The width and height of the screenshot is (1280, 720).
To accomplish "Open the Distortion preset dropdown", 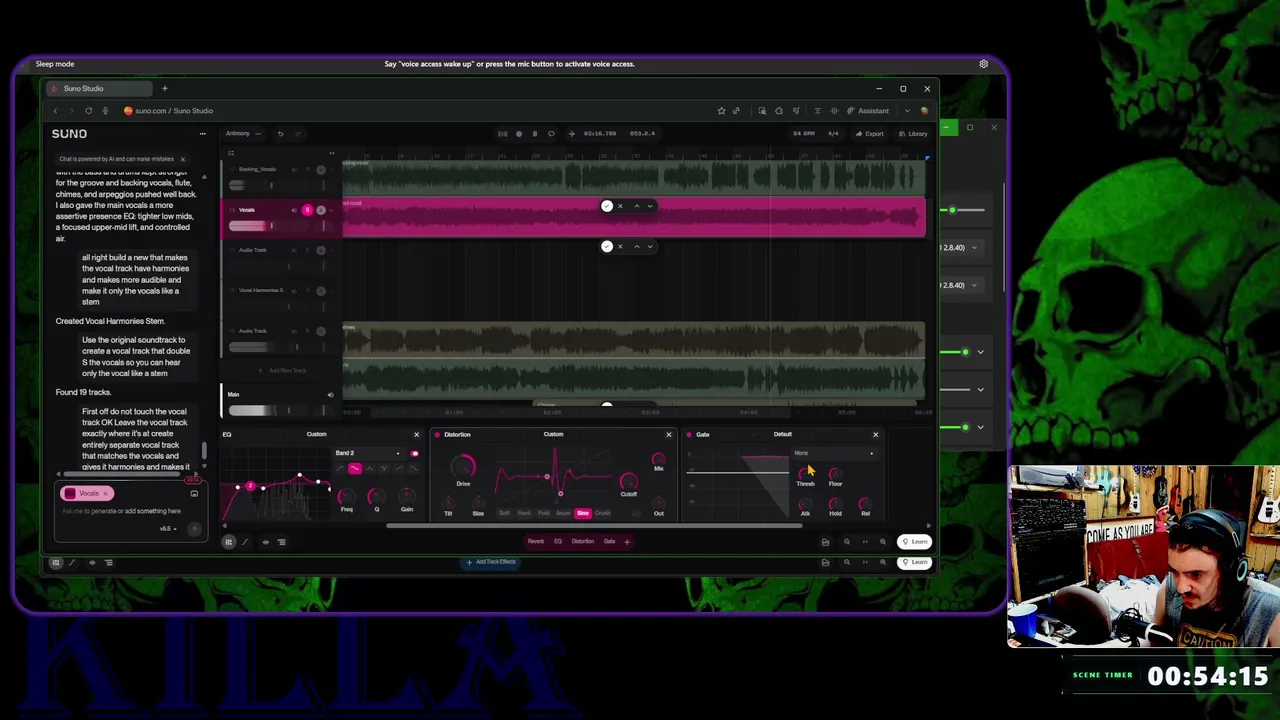I will point(553,434).
